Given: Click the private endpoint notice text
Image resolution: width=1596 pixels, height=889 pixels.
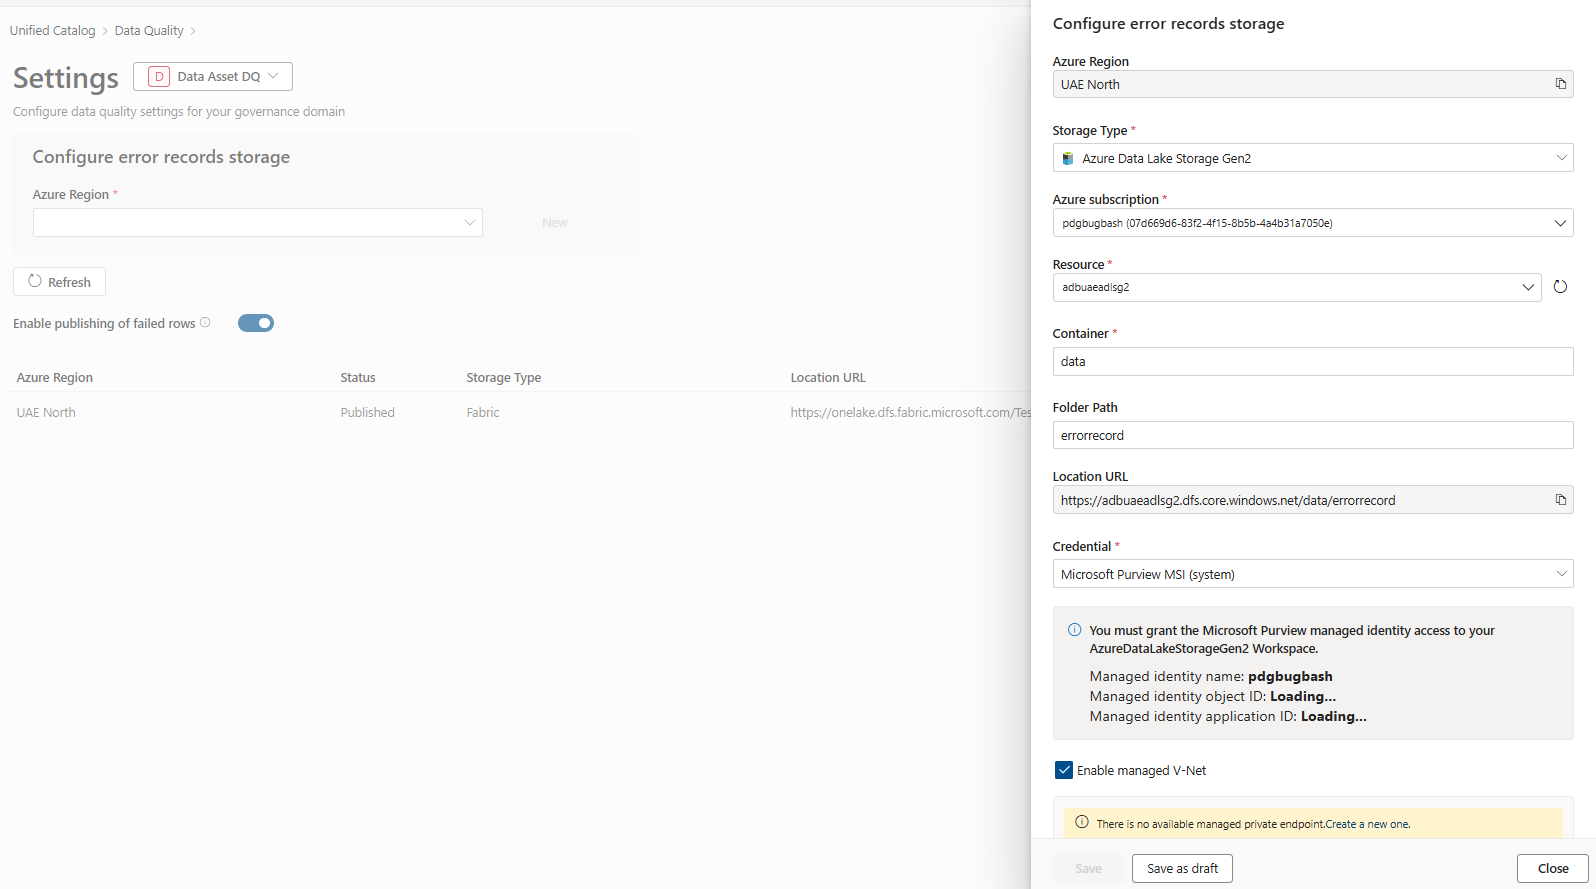Looking at the screenshot, I should [x=1253, y=824].
